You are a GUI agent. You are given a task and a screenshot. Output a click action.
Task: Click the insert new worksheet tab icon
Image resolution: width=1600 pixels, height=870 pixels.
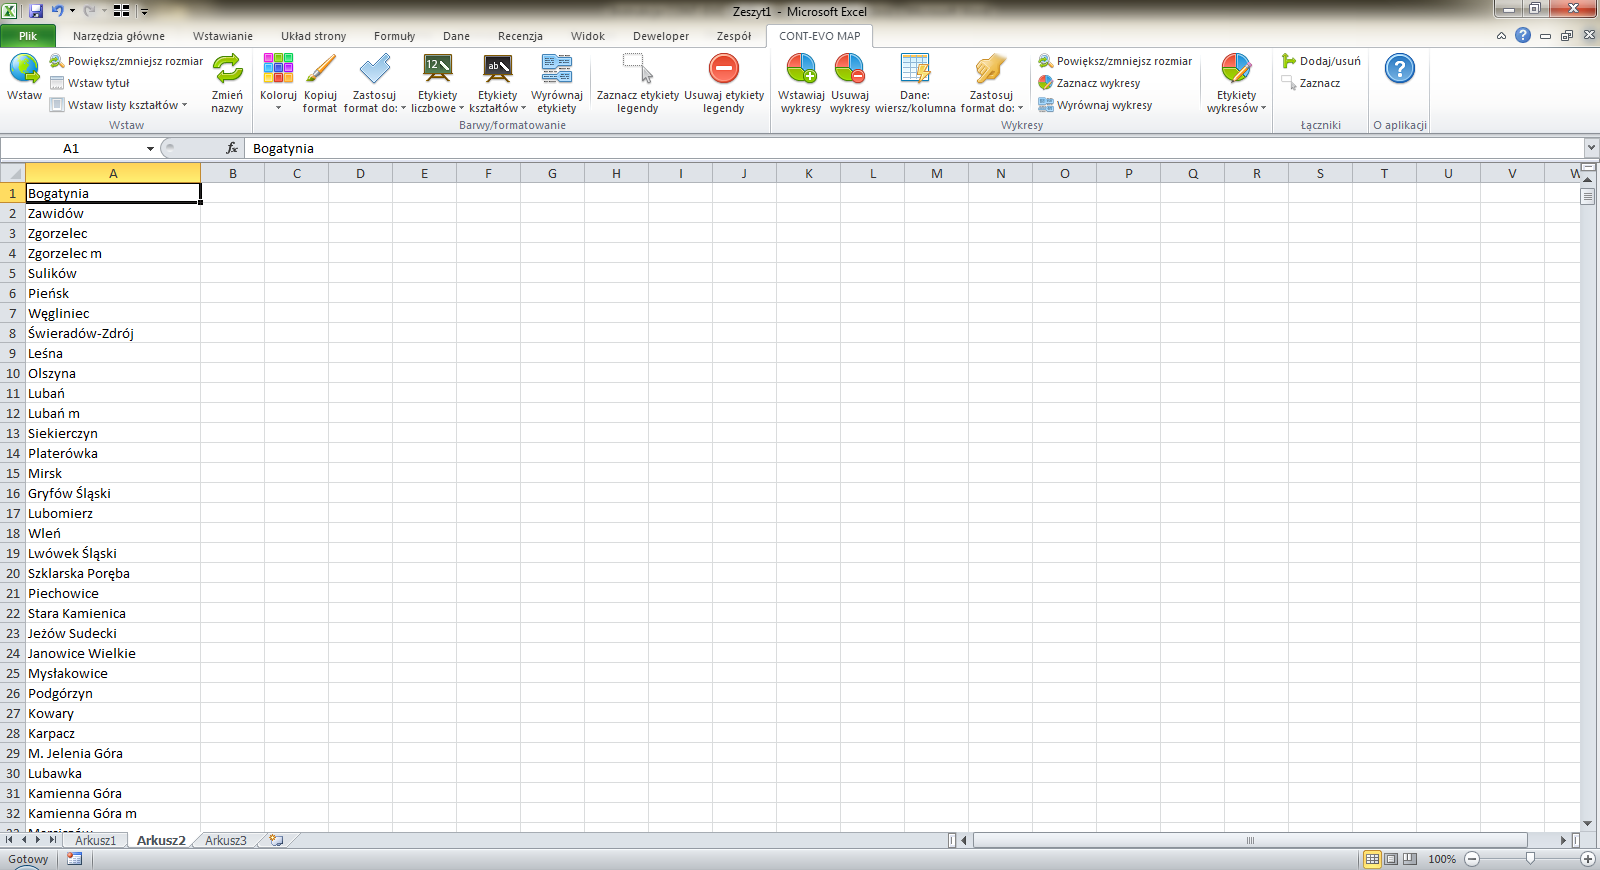276,840
